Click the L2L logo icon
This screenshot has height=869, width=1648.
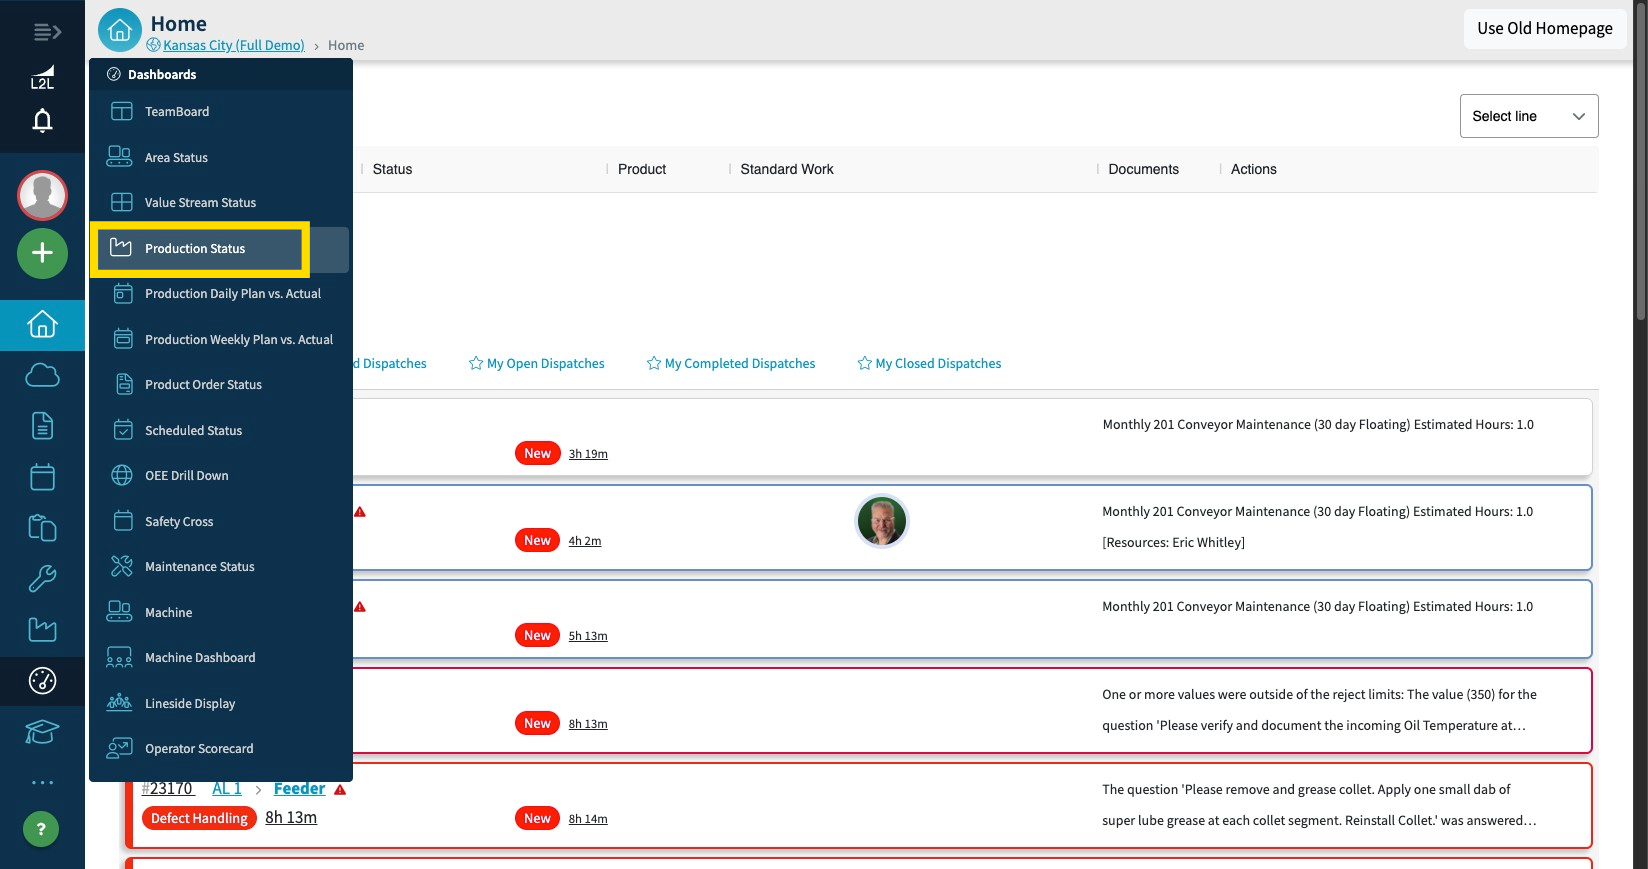(x=42, y=77)
